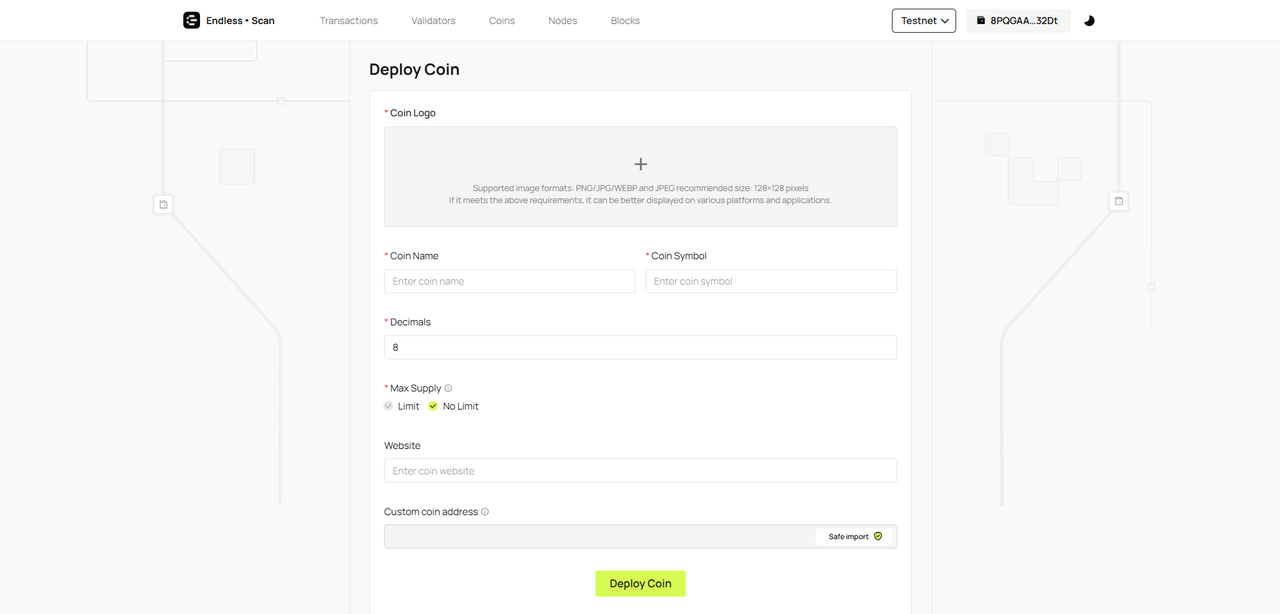
Task: Navigate to the Coins page
Action: (x=502, y=20)
